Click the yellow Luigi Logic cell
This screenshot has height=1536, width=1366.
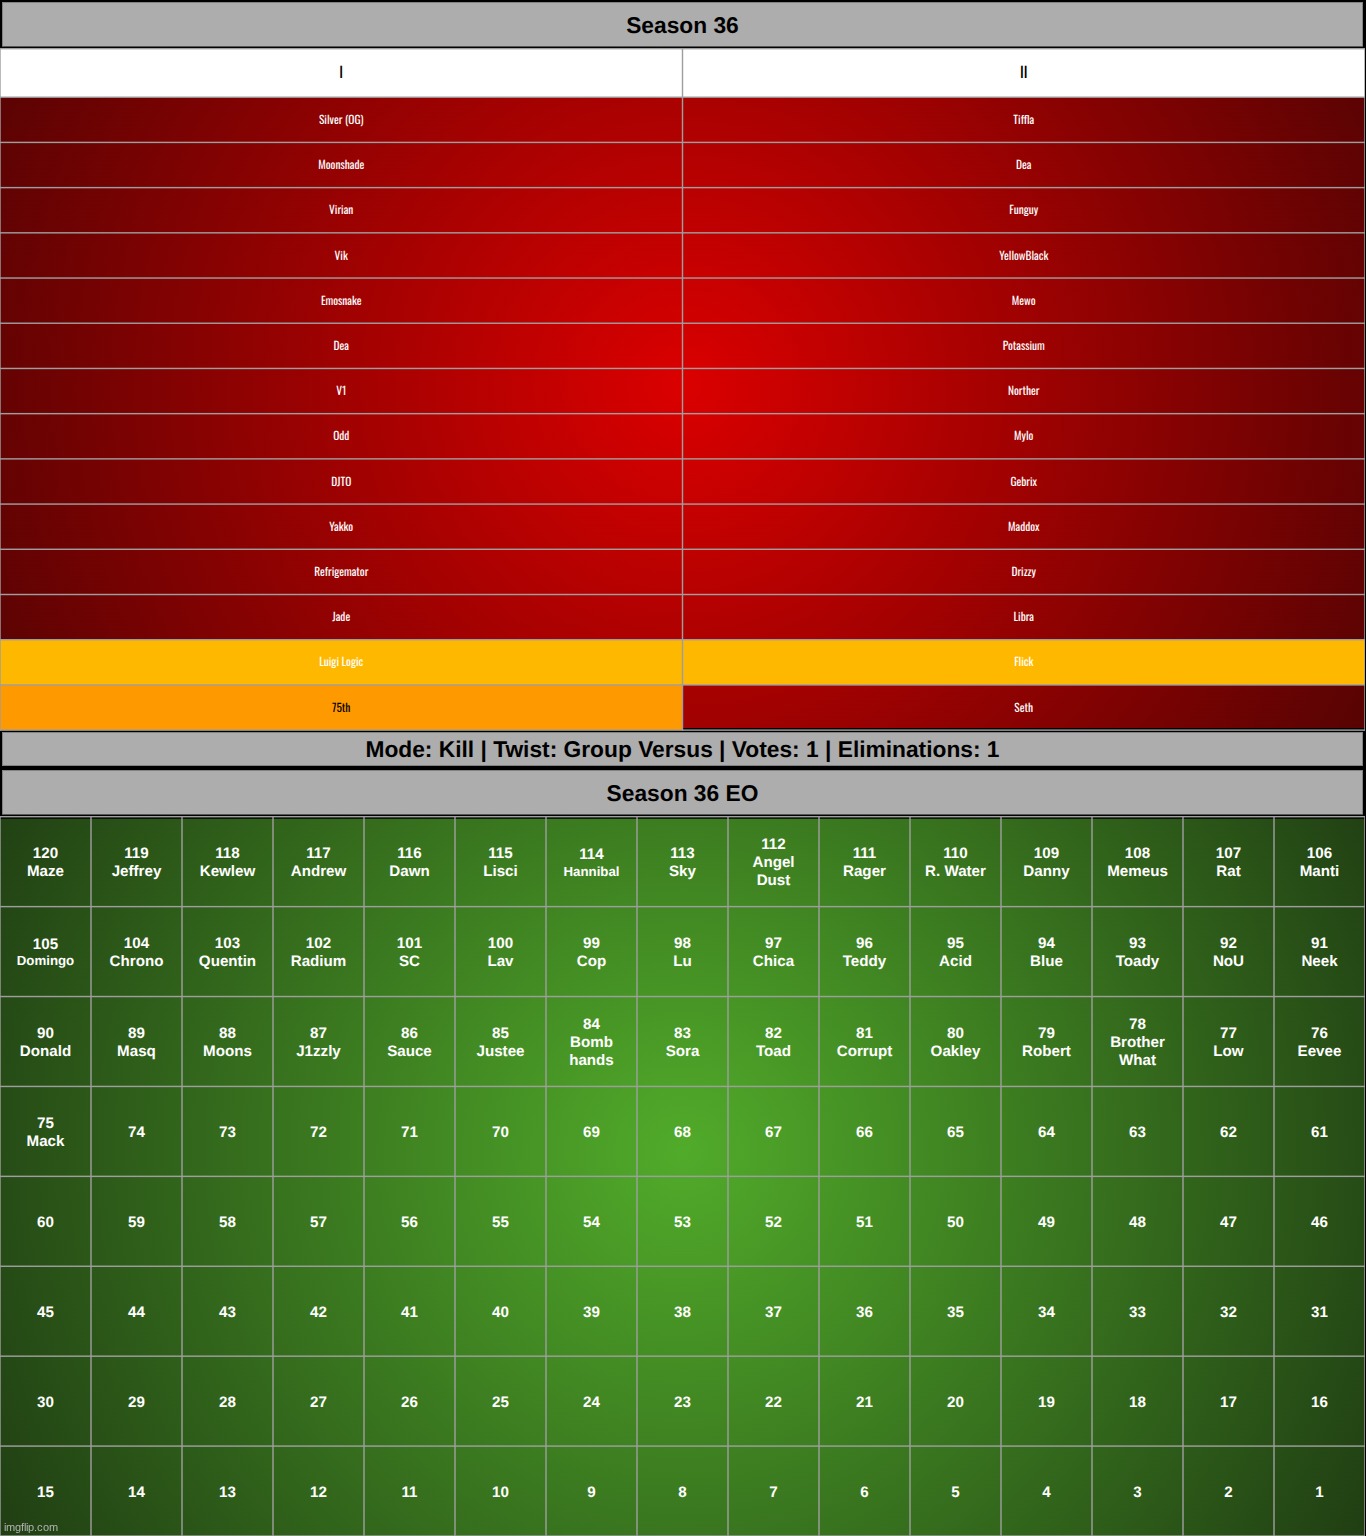341,662
